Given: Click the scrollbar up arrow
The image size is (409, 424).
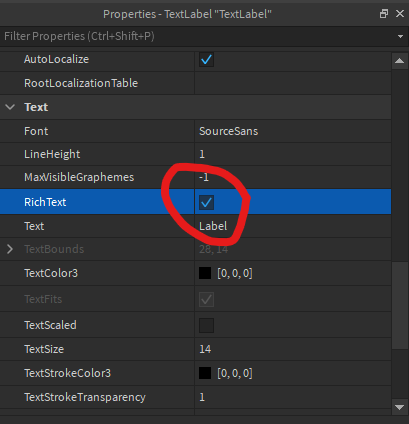Looking at the screenshot, I should 399,61.
